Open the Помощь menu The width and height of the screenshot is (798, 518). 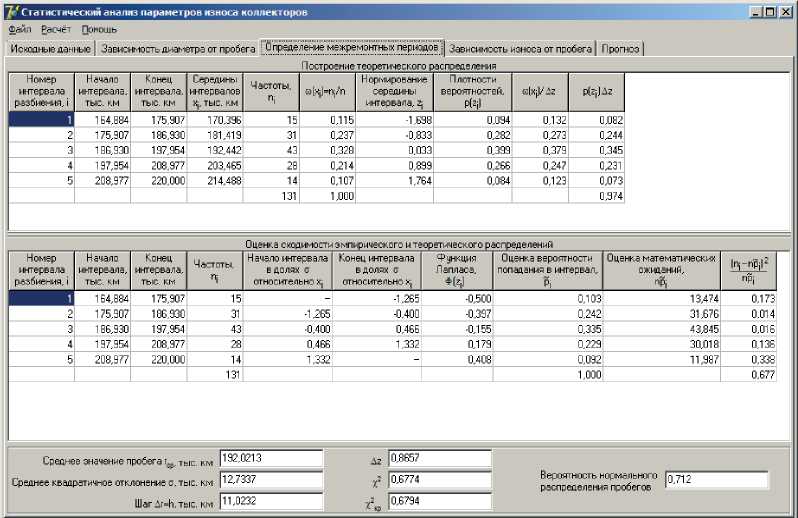point(99,30)
